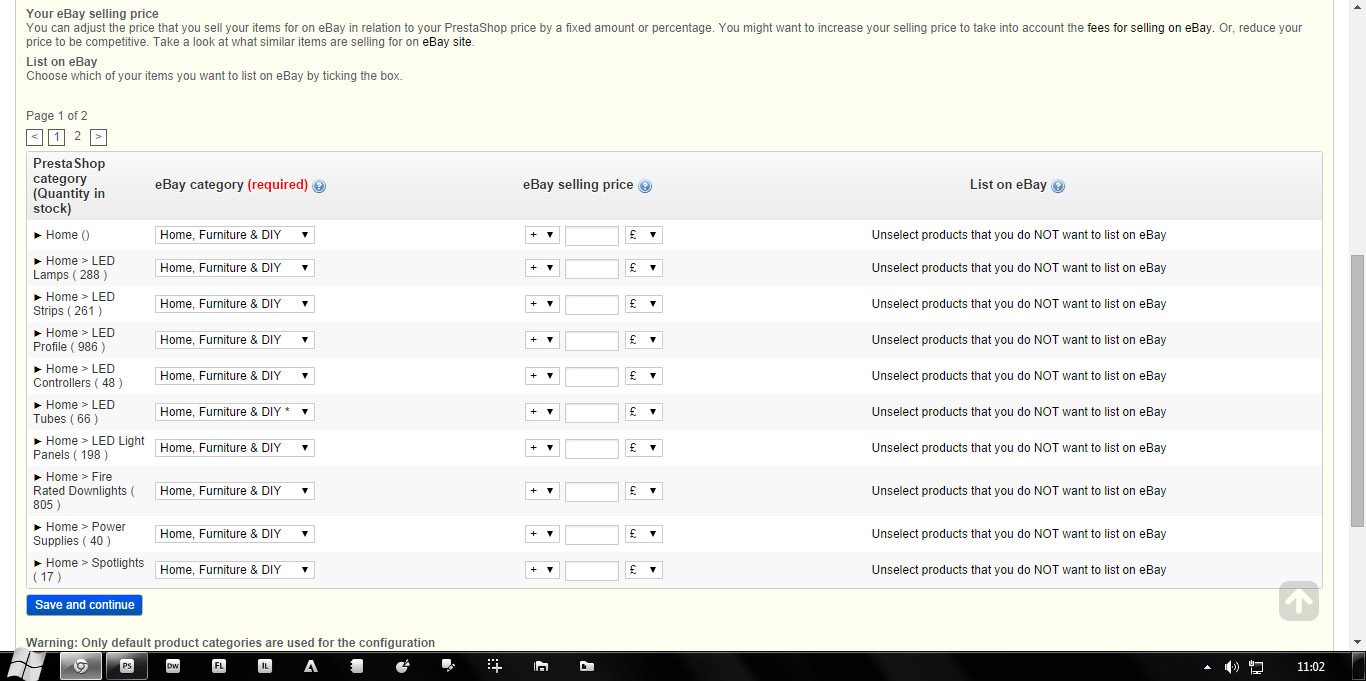Click price amount field for LED Lamps row
Screen dimensions: 1366x681
click(592, 268)
